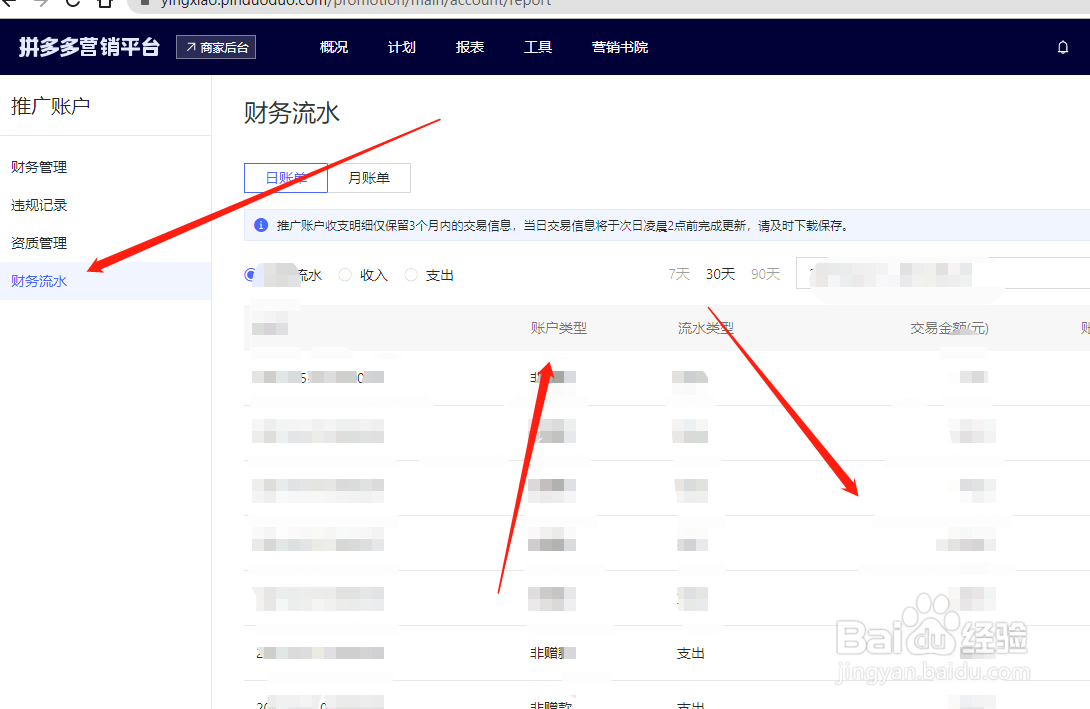The image size is (1090, 709).
Task: Open the 计划 menu item
Action: point(402,47)
